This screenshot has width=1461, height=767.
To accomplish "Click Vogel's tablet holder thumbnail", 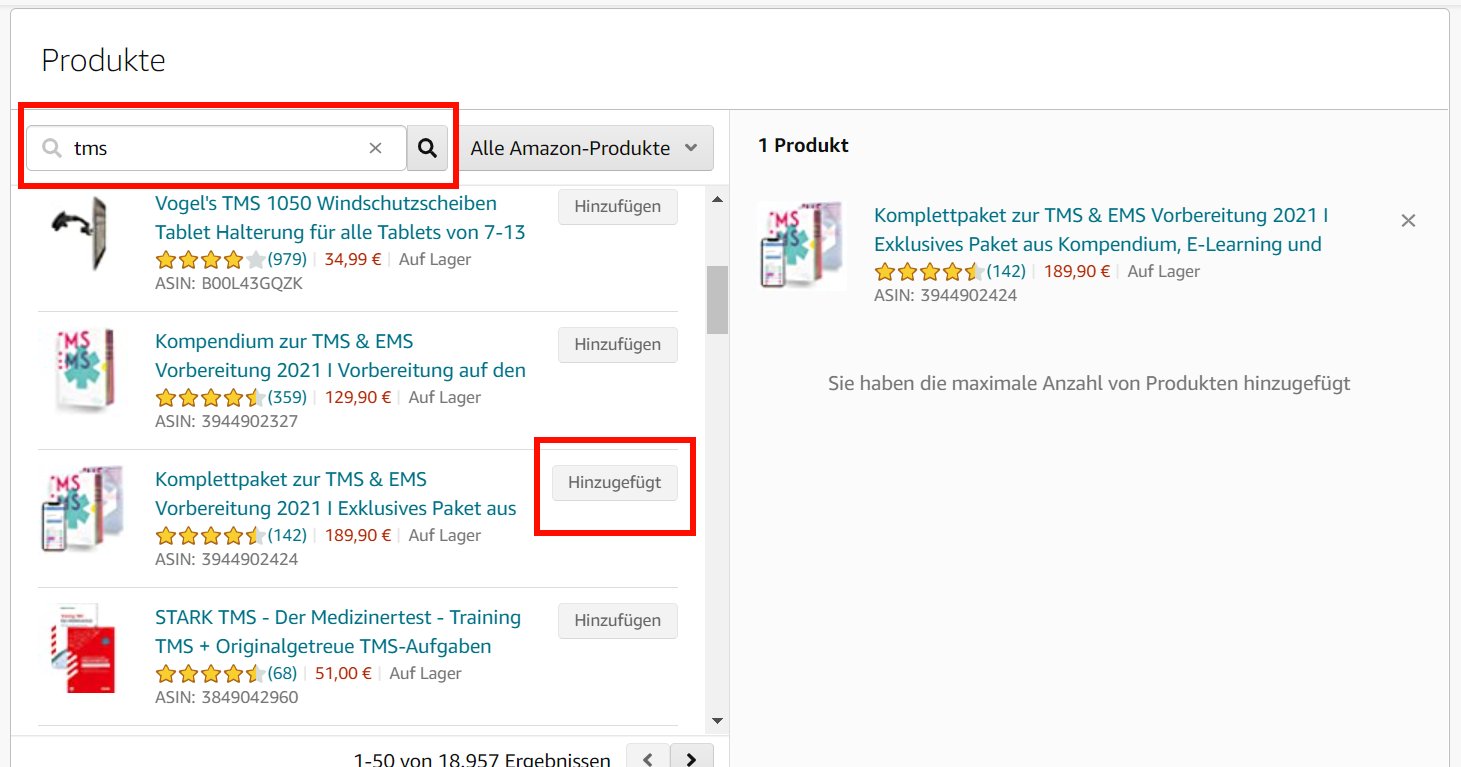I will 81,232.
